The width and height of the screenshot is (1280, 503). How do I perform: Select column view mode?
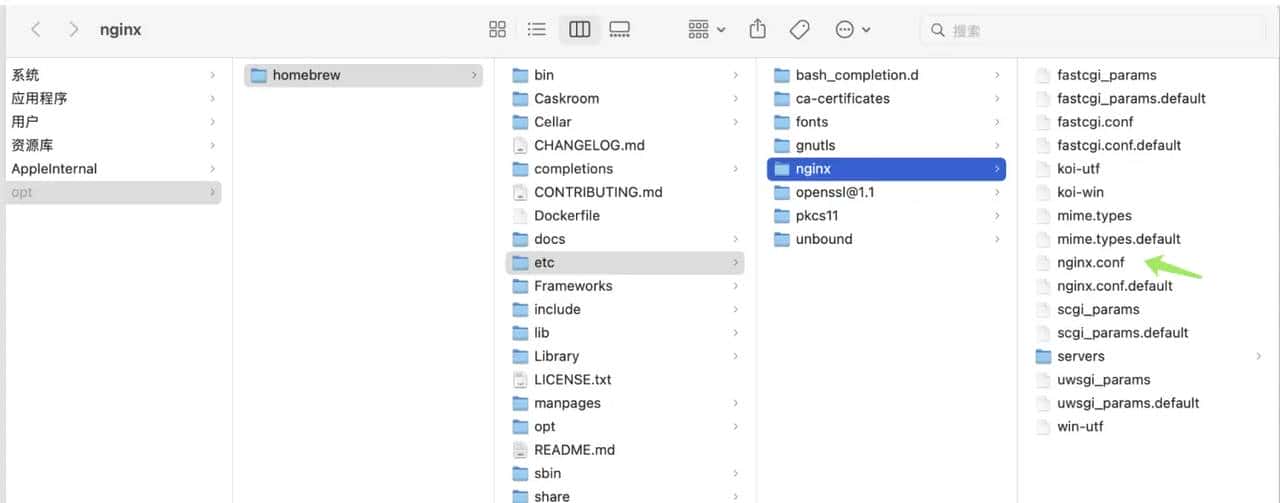pyautogui.click(x=579, y=30)
